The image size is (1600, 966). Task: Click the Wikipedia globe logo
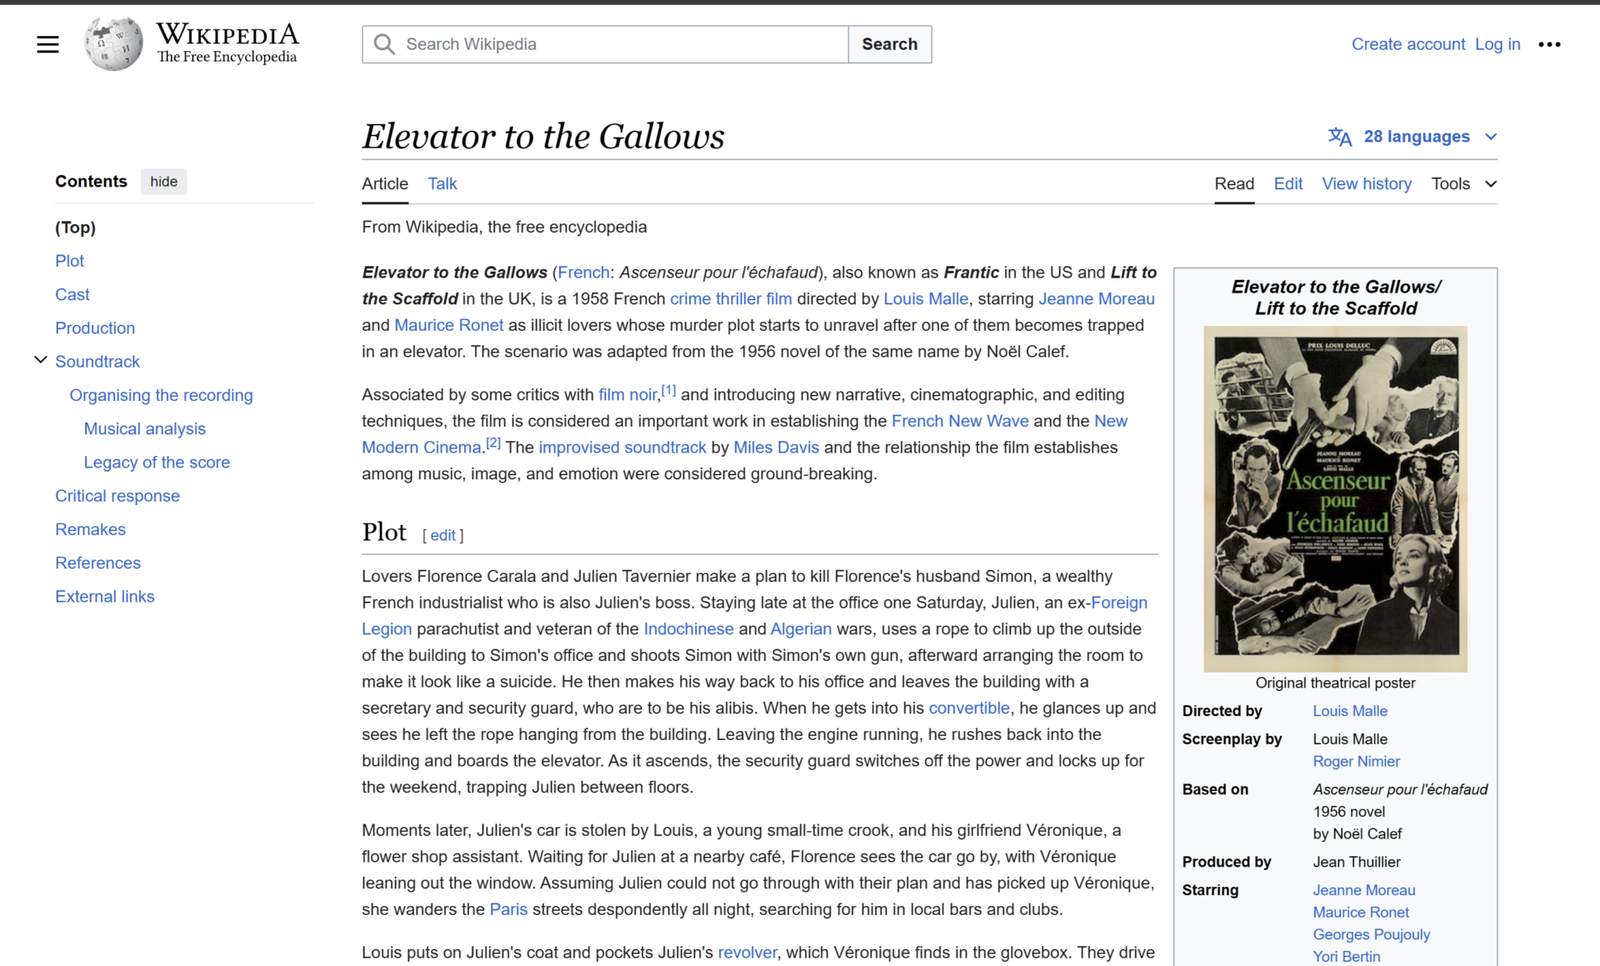click(113, 44)
